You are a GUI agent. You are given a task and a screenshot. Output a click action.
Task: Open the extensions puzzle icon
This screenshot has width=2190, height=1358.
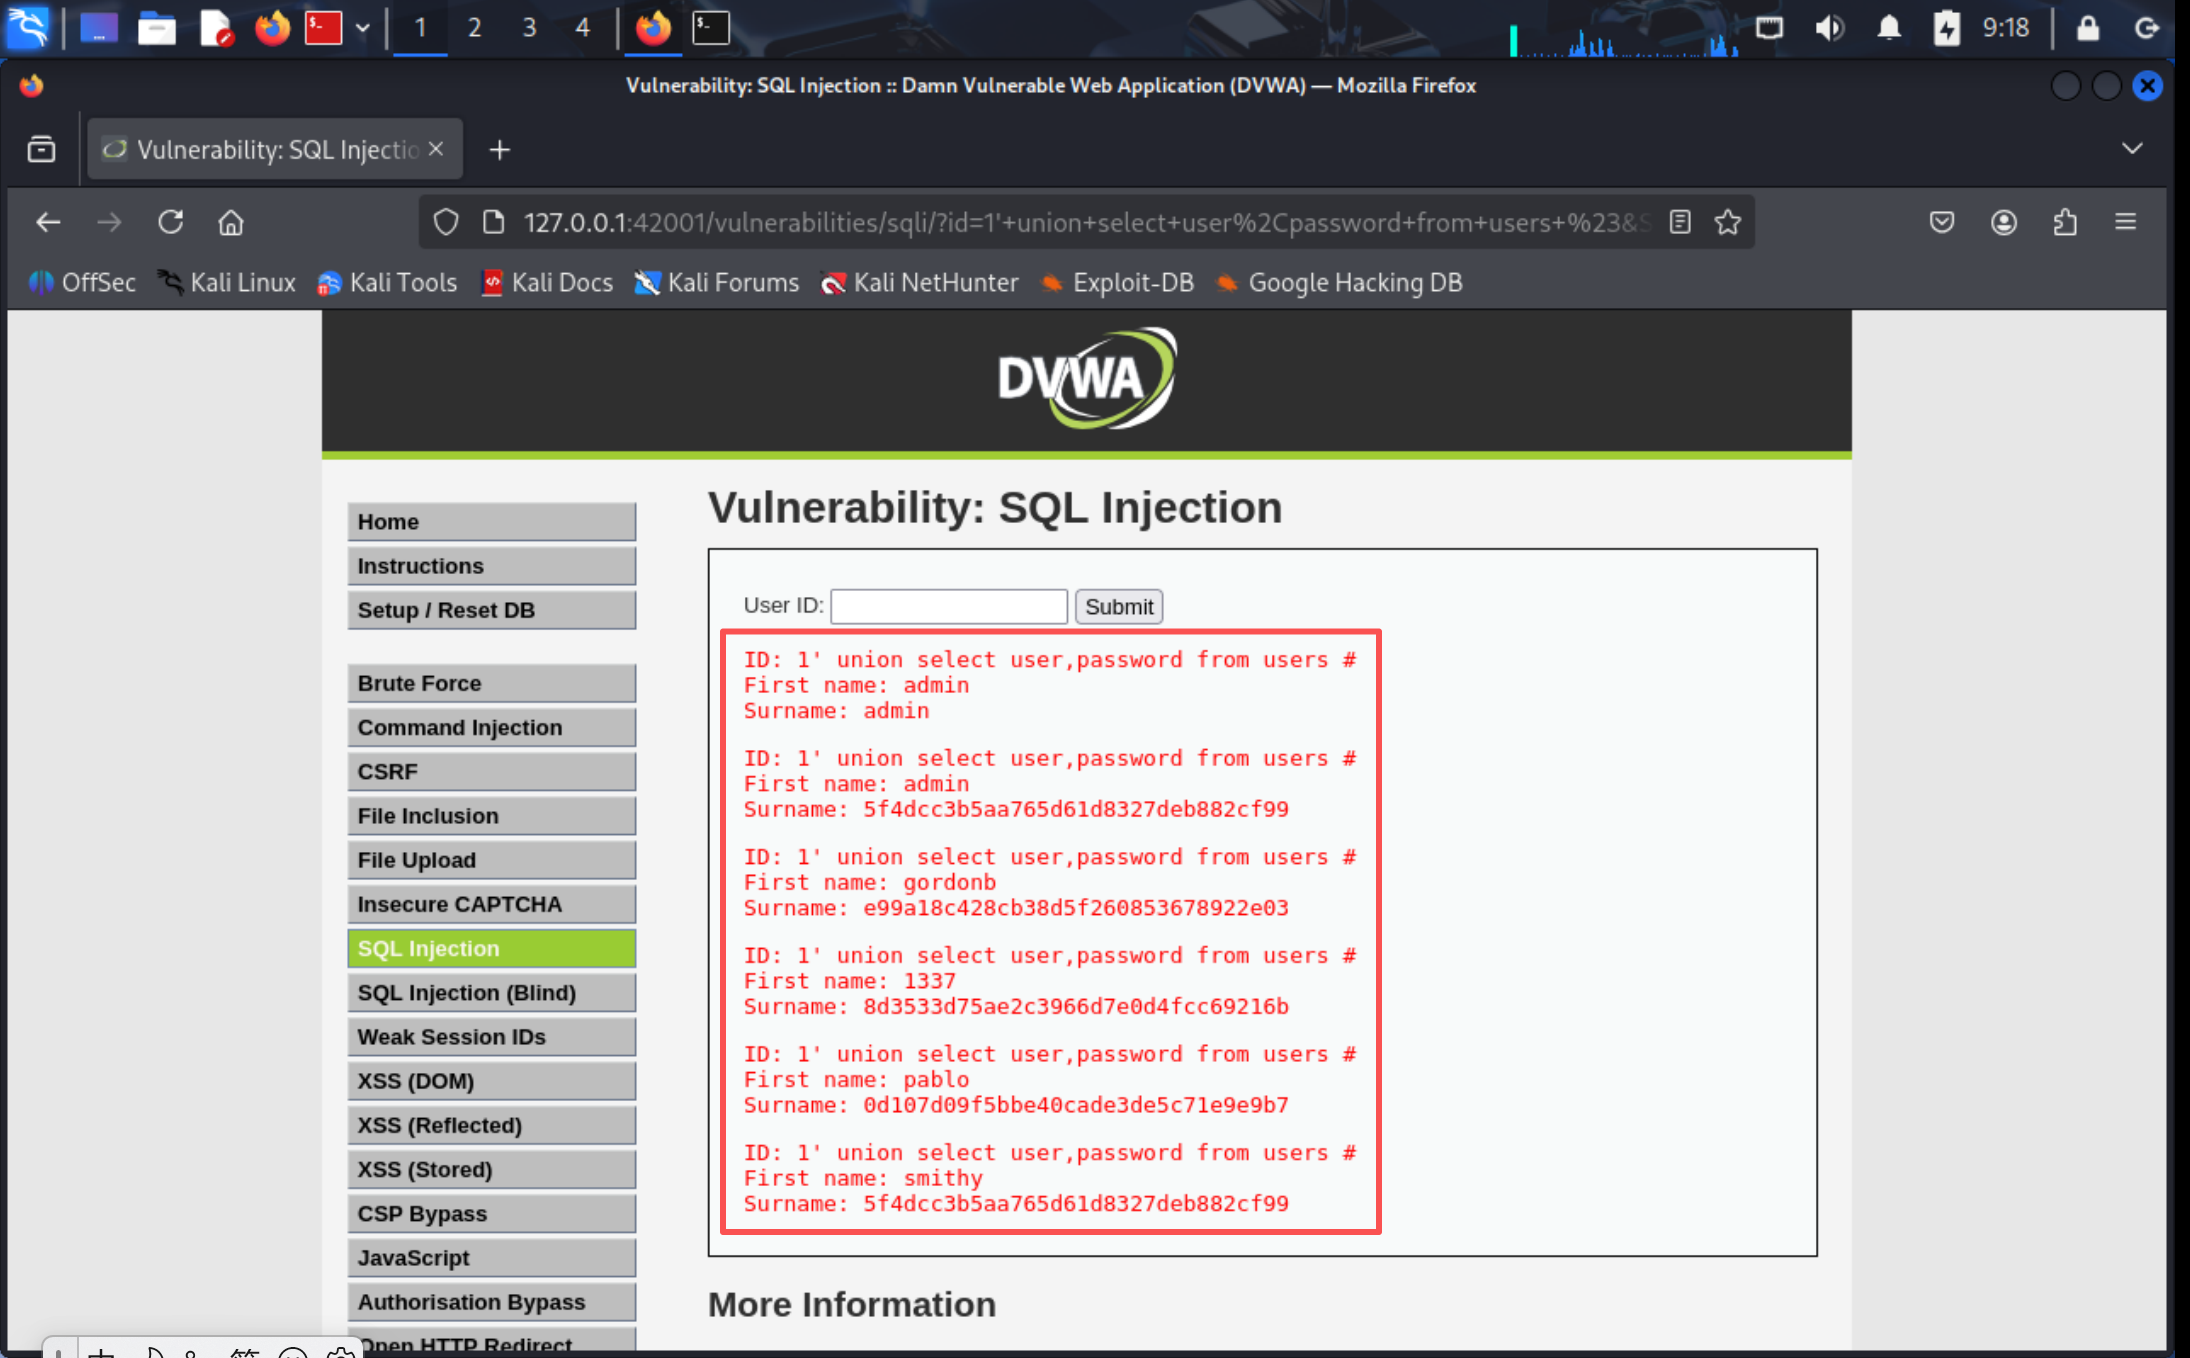click(2065, 222)
